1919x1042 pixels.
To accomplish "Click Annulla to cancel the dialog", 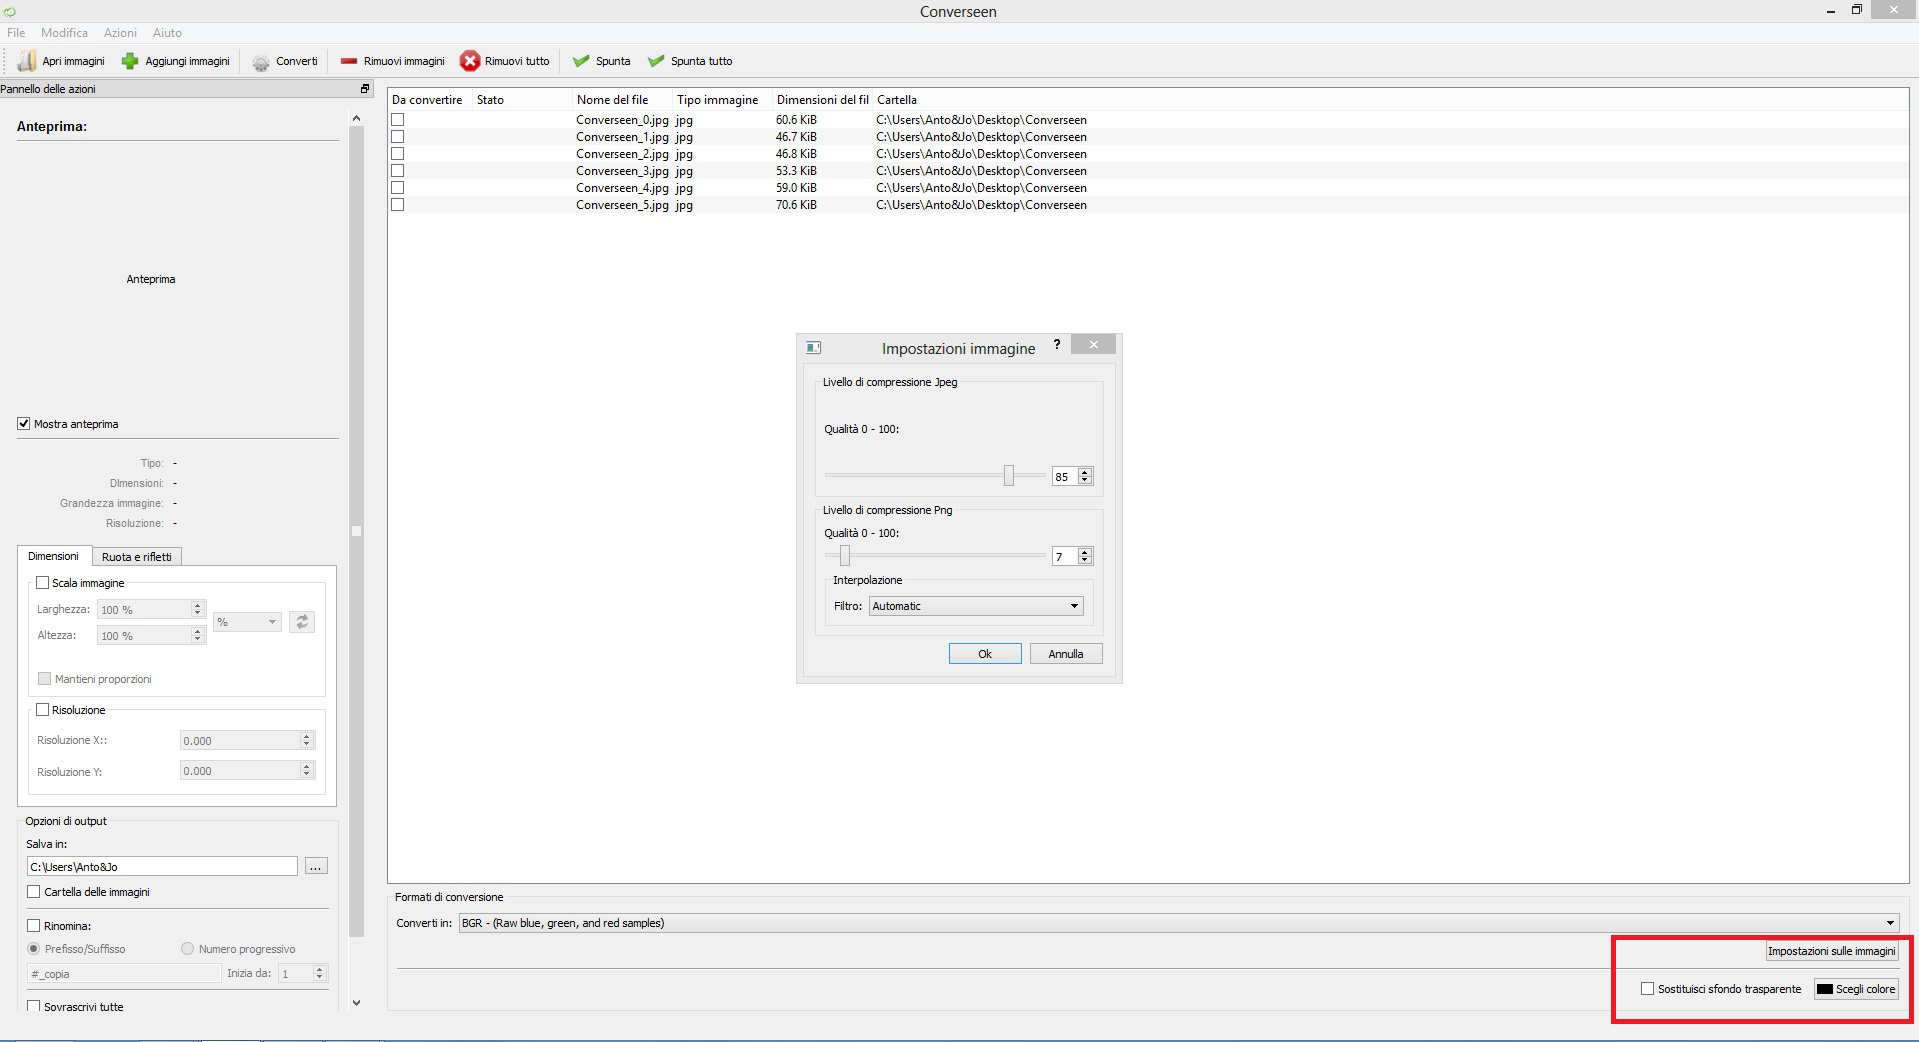I will (x=1066, y=654).
